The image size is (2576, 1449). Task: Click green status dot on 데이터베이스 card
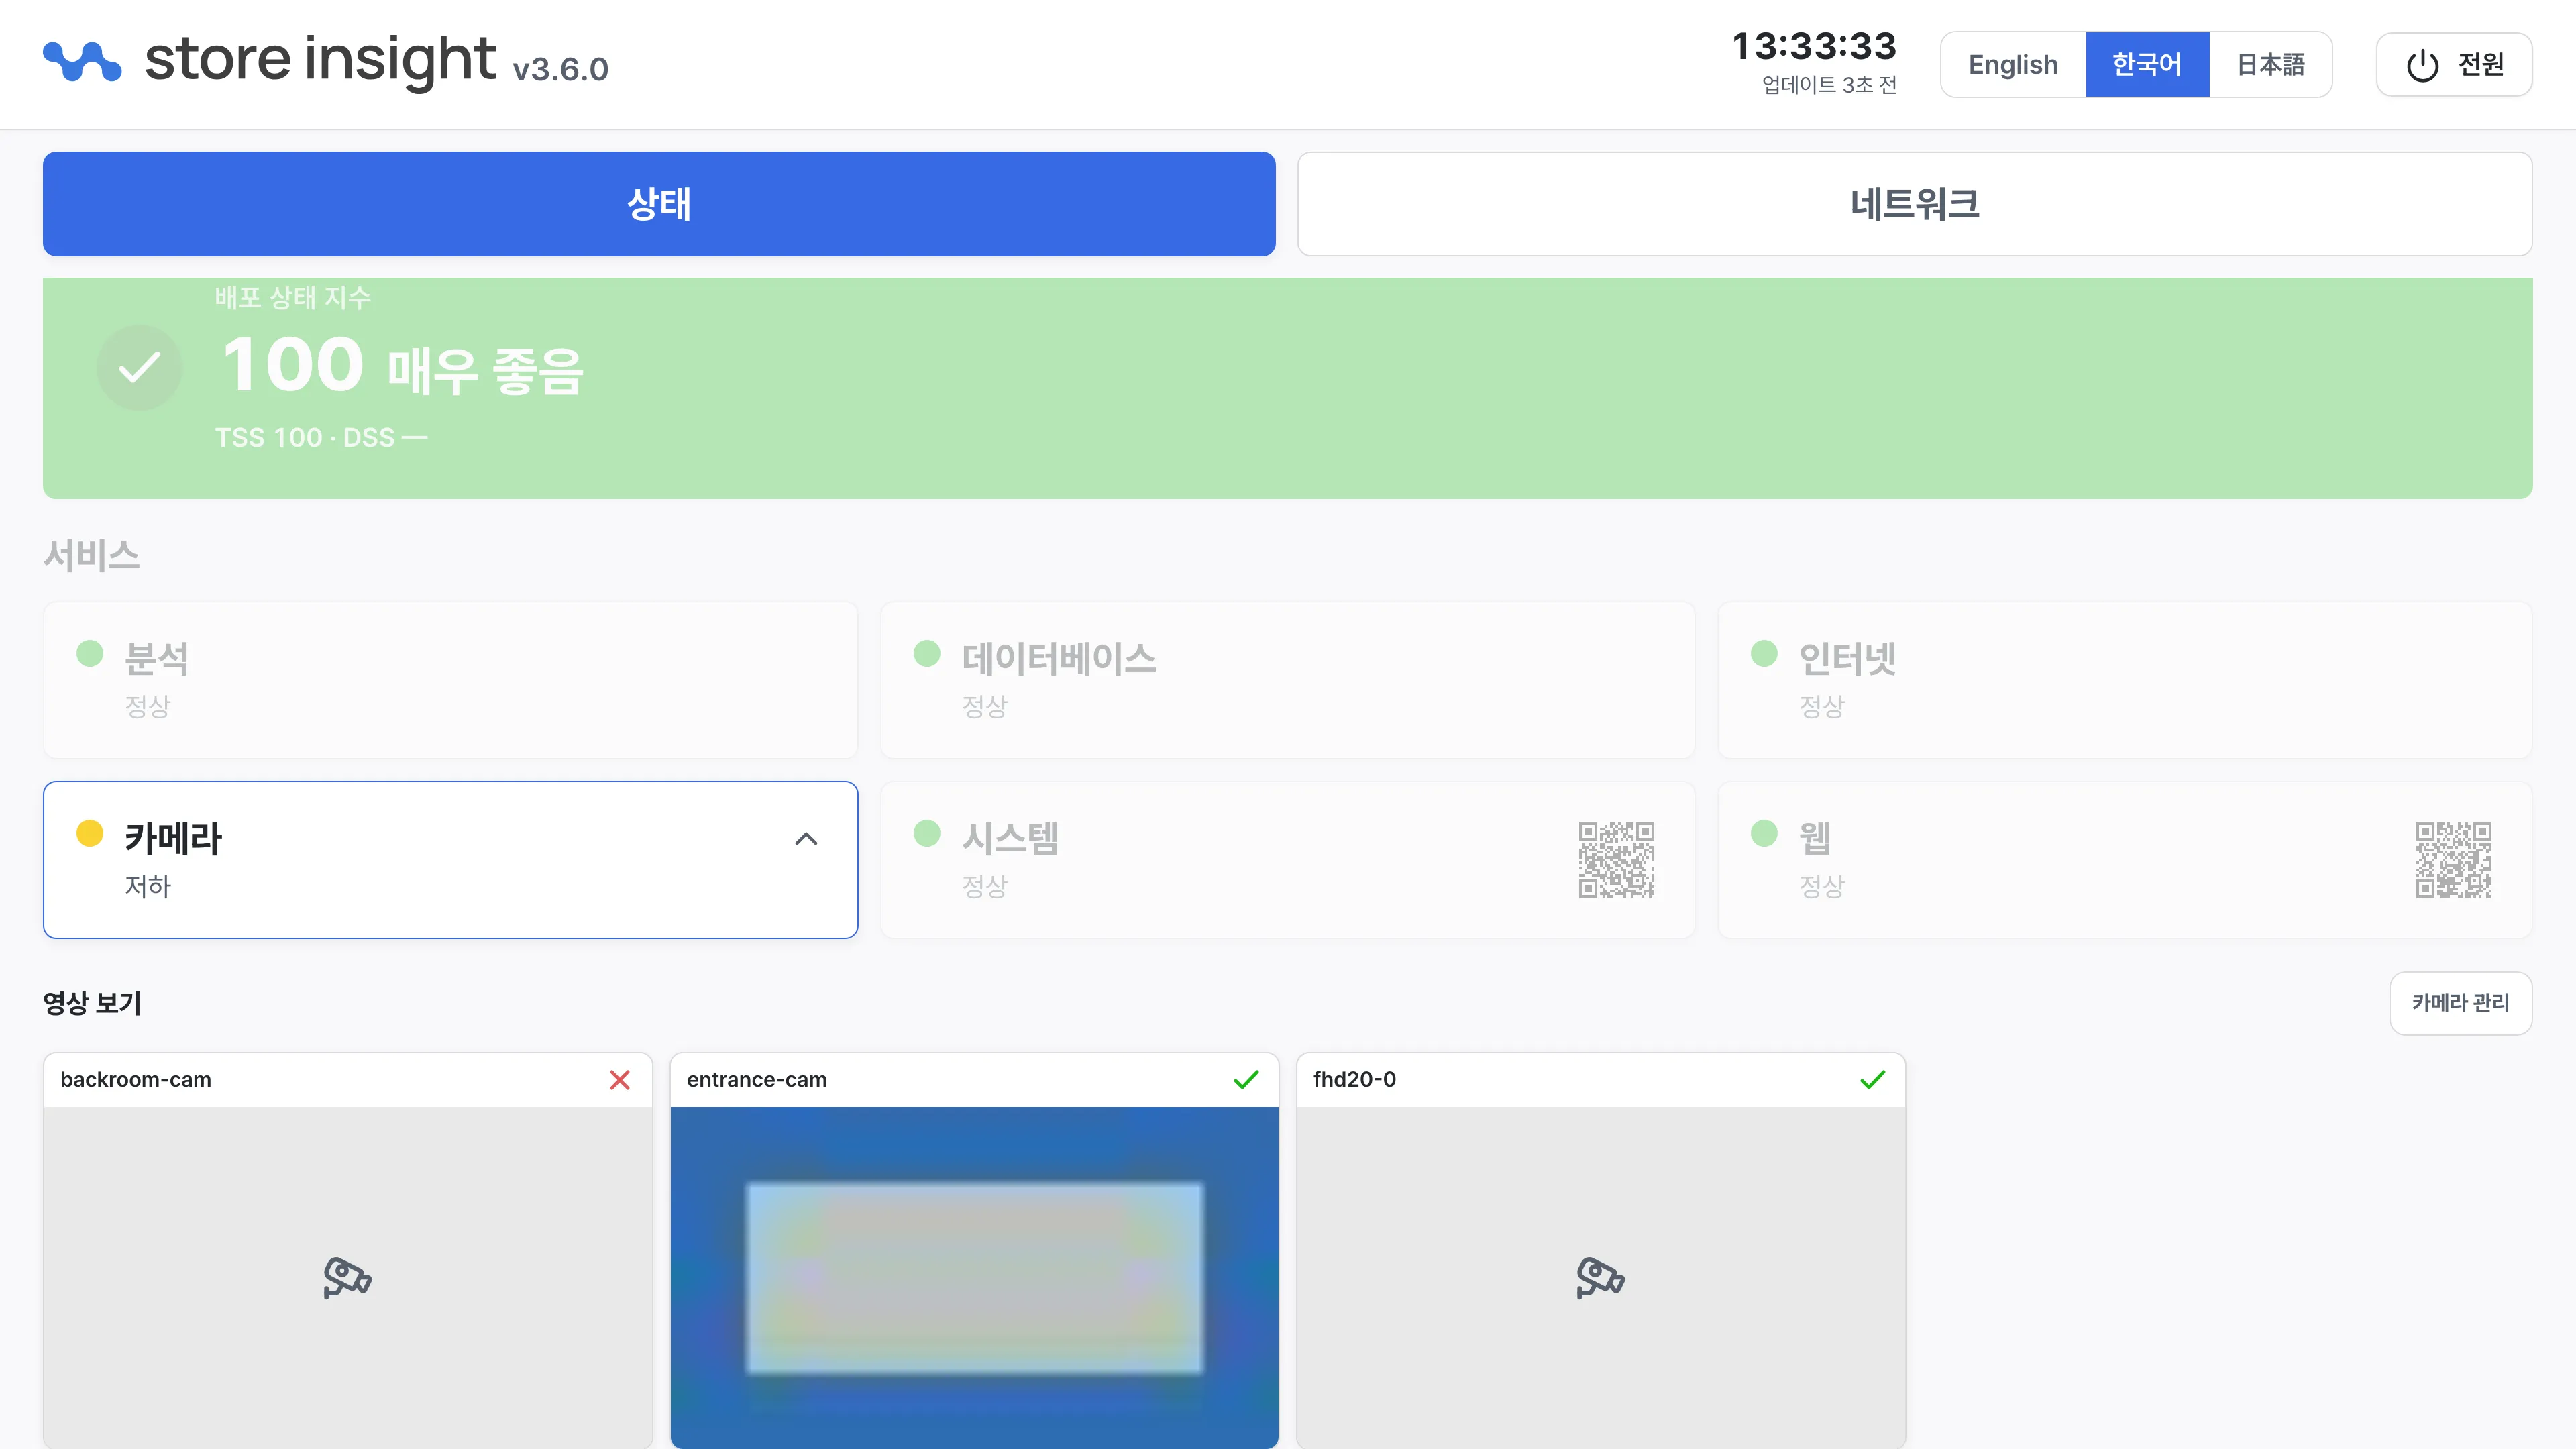coord(927,653)
